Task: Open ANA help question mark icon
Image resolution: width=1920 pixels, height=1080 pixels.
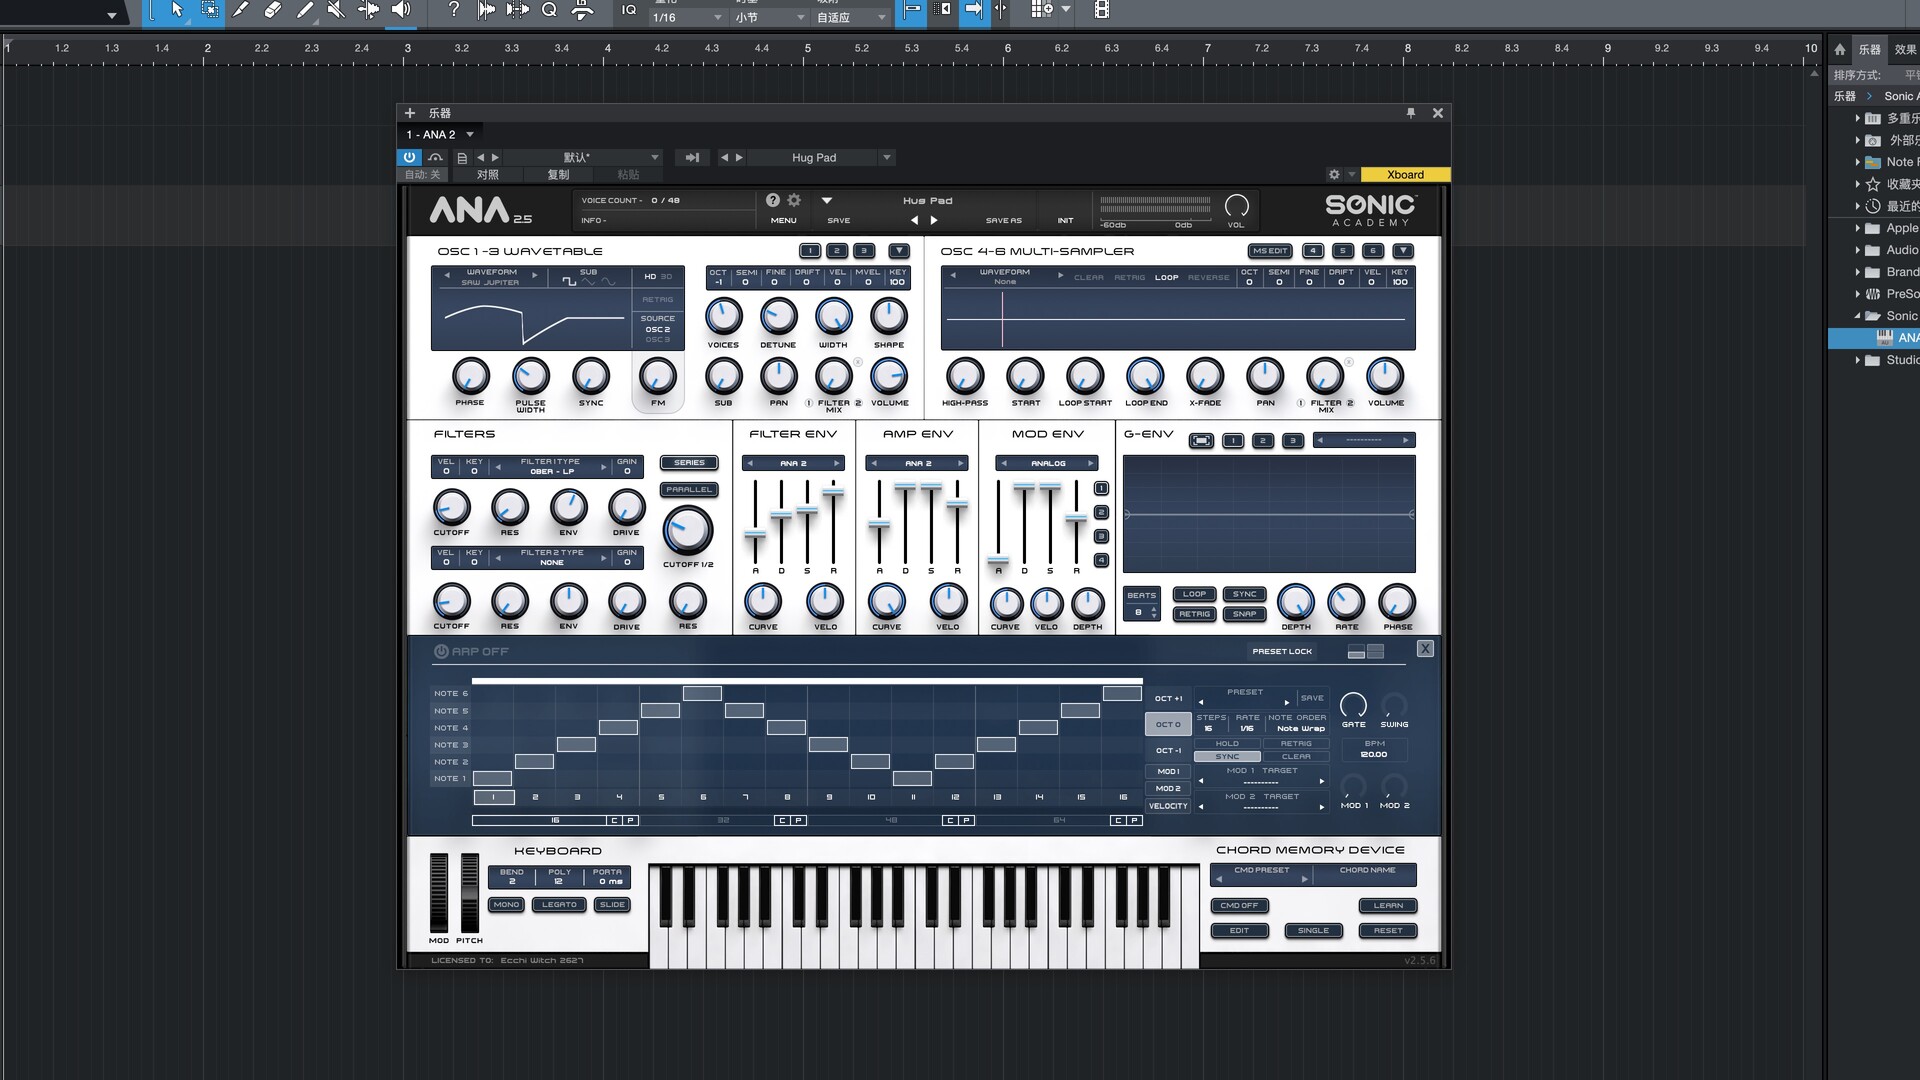Action: (x=772, y=200)
